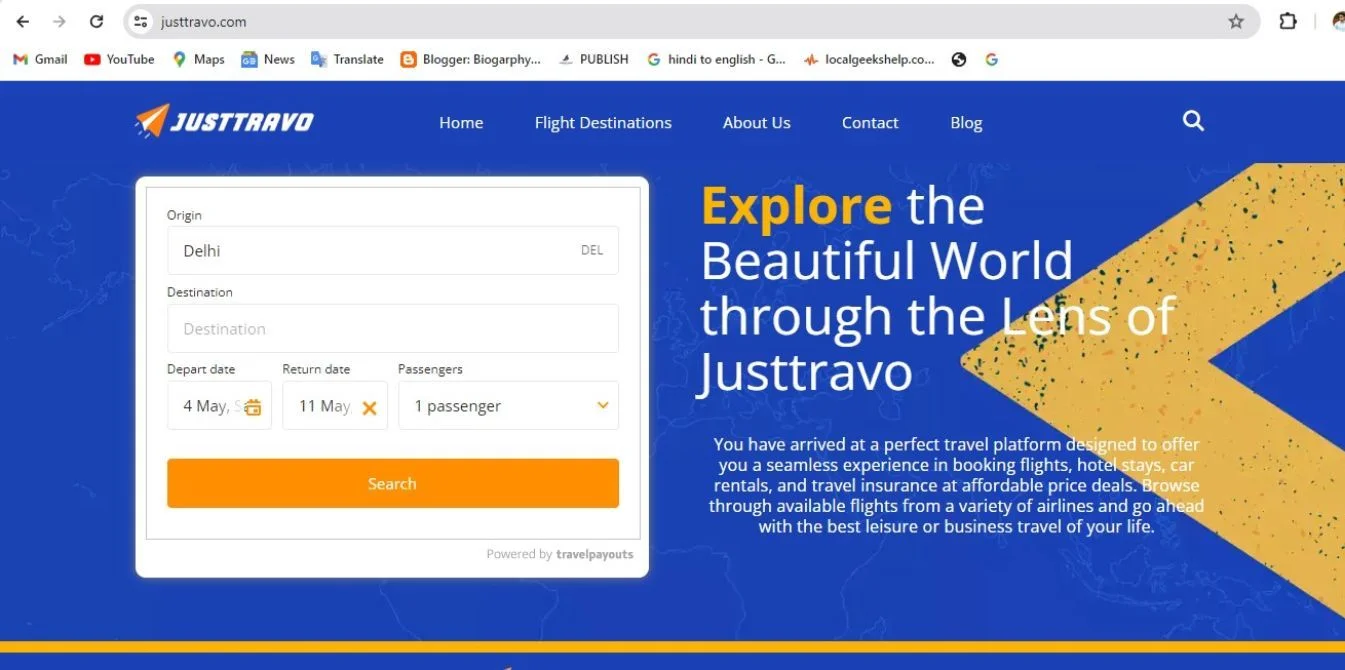Follow the travelpayouts link
The image size is (1345, 670).
(x=594, y=554)
